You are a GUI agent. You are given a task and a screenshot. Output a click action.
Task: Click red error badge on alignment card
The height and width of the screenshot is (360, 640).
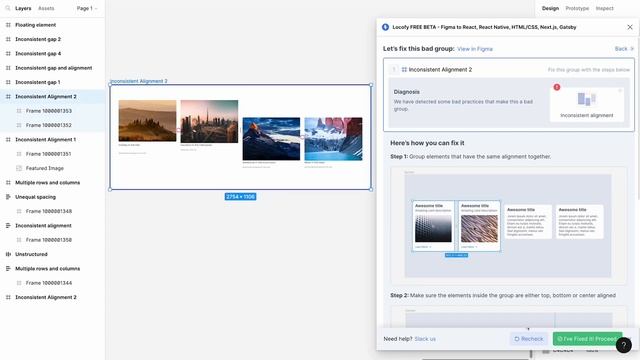tap(557, 87)
